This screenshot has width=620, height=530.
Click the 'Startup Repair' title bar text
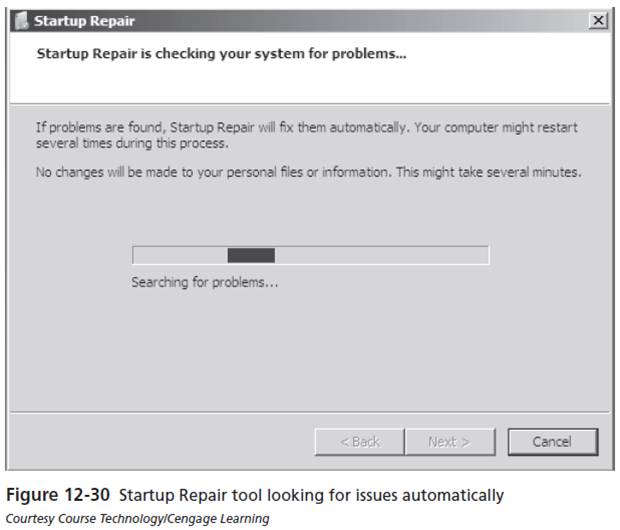coord(84,21)
